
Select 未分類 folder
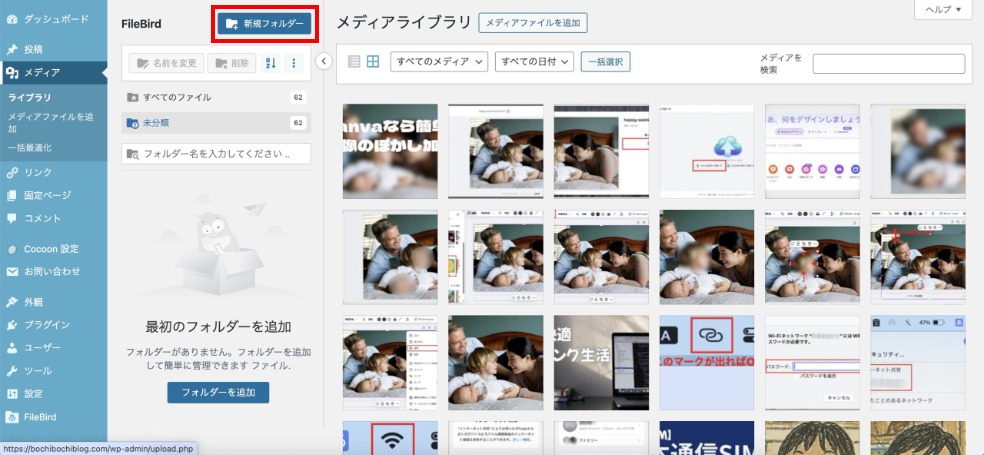tap(216, 123)
